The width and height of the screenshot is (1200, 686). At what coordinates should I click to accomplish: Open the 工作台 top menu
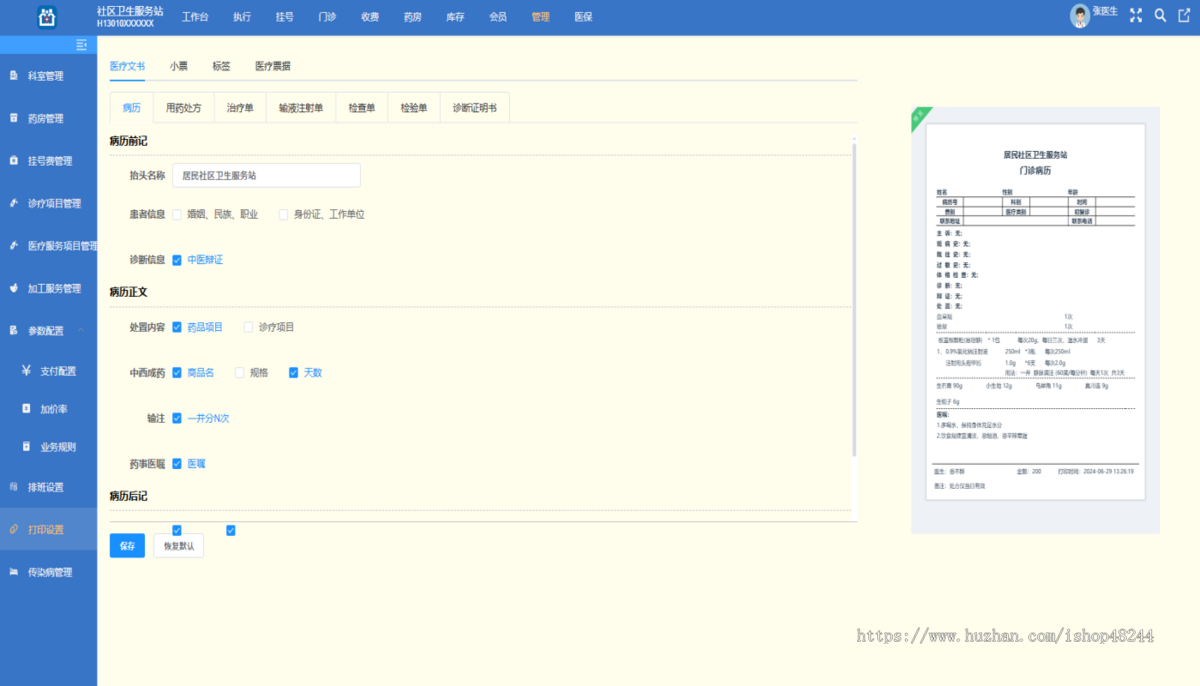pos(196,17)
